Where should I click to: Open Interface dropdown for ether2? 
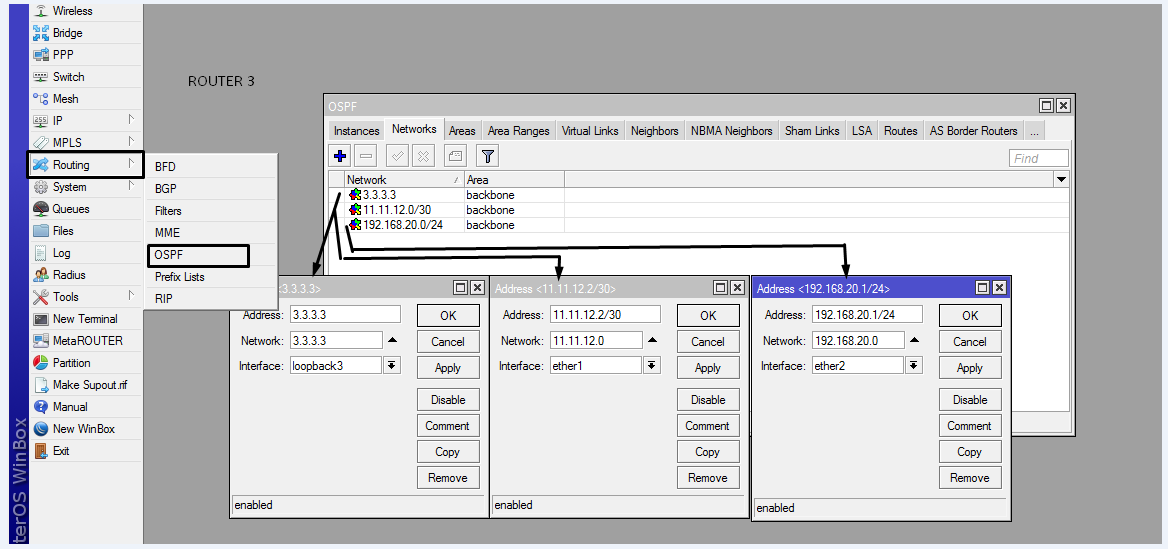914,365
